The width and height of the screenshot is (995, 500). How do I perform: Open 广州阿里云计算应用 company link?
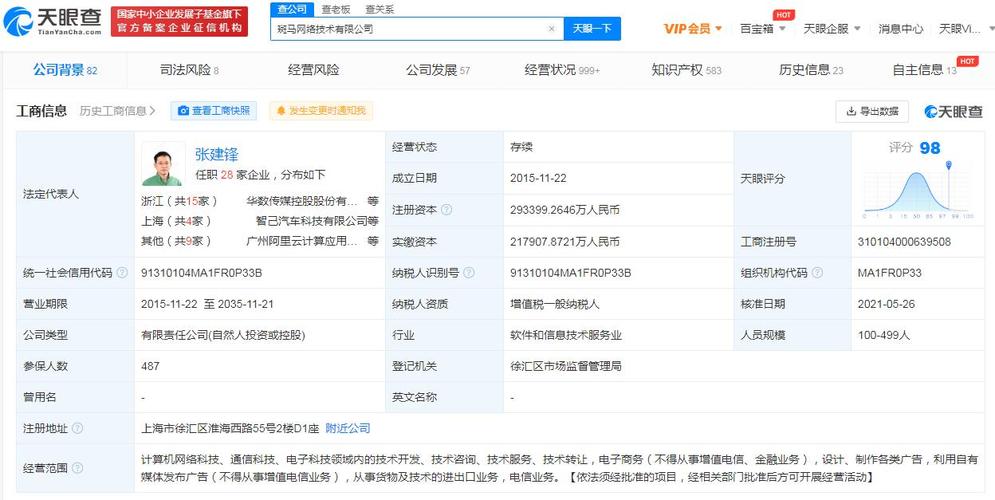point(303,241)
